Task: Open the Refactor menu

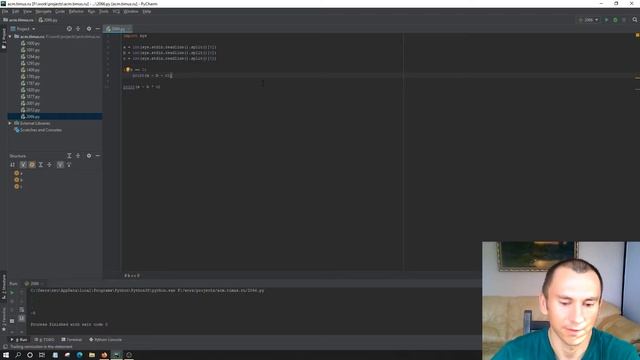Action: tap(76, 11)
